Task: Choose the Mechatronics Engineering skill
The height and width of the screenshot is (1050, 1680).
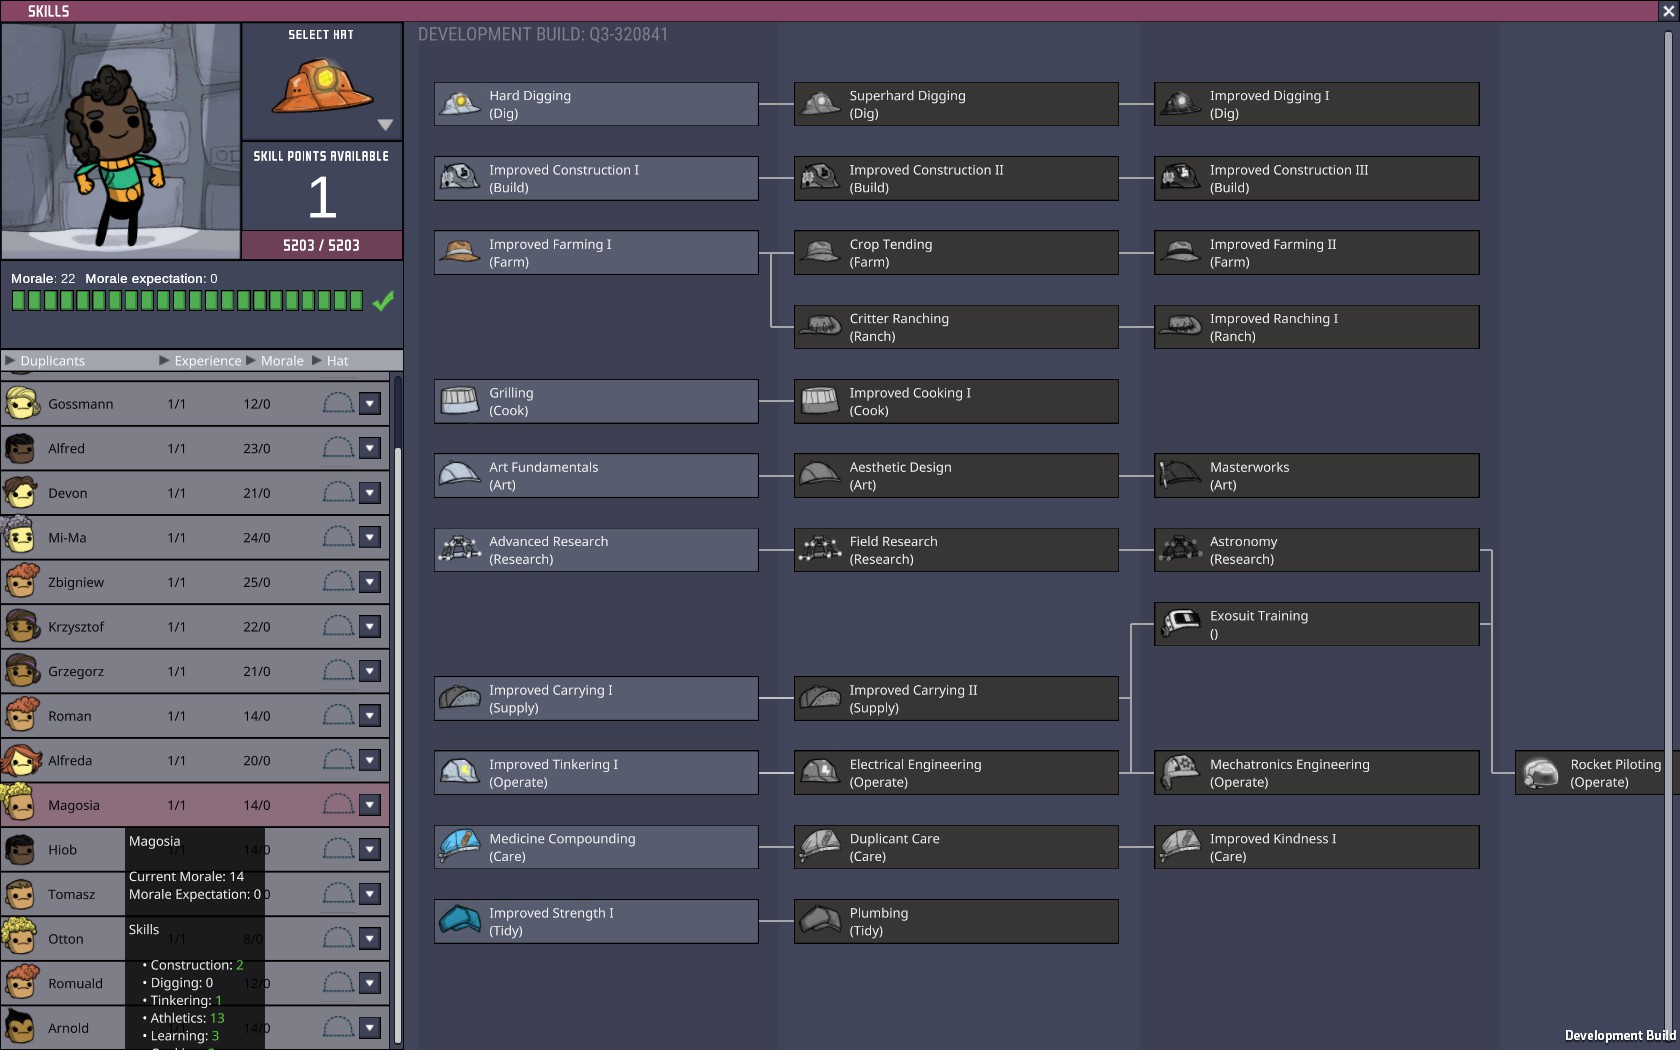Action: coord(1316,773)
